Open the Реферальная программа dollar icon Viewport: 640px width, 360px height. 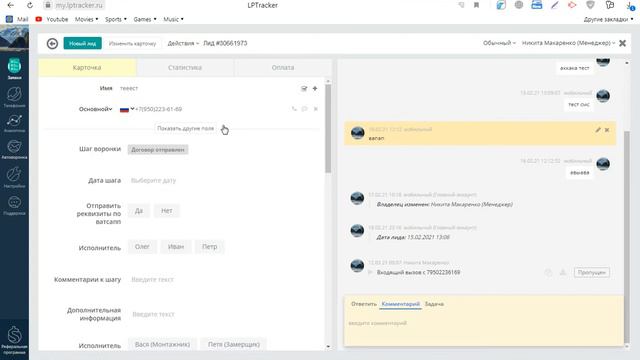point(14,340)
